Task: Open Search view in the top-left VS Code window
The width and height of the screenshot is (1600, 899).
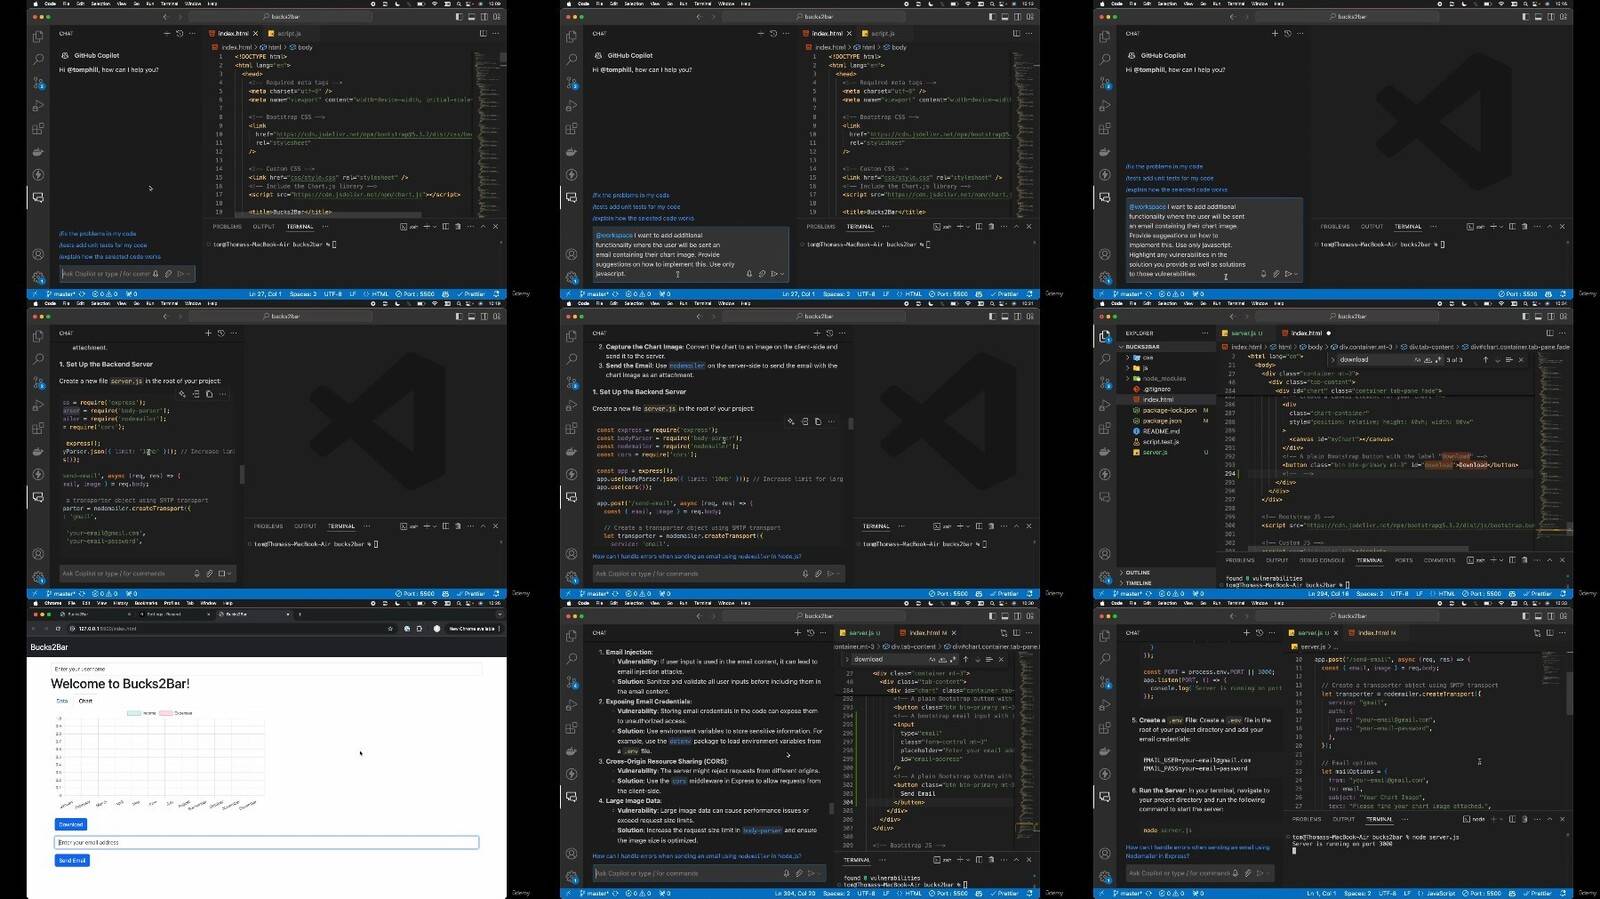Action: tap(38, 59)
